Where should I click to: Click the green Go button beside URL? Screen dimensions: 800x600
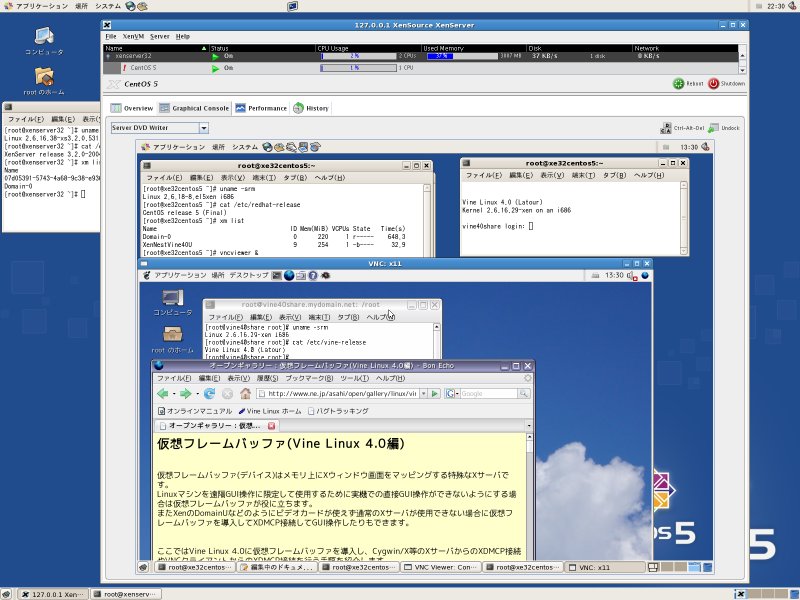click(x=434, y=393)
